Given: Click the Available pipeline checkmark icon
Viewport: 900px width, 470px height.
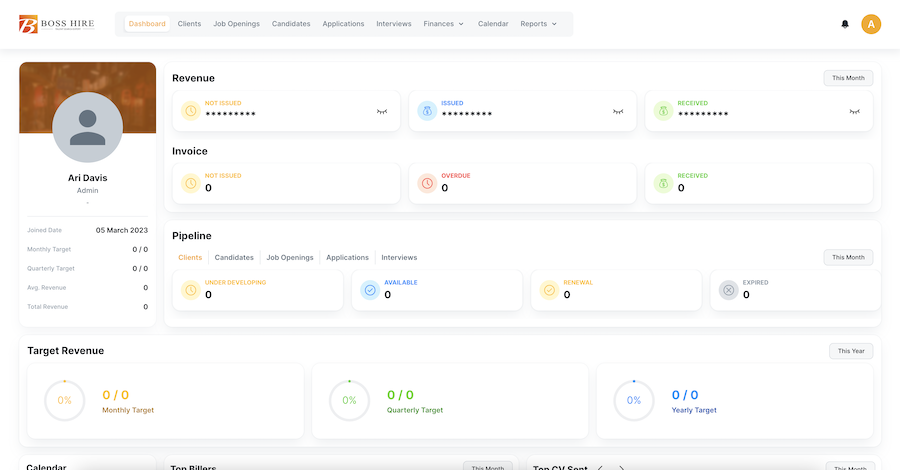Looking at the screenshot, I should tap(370, 290).
